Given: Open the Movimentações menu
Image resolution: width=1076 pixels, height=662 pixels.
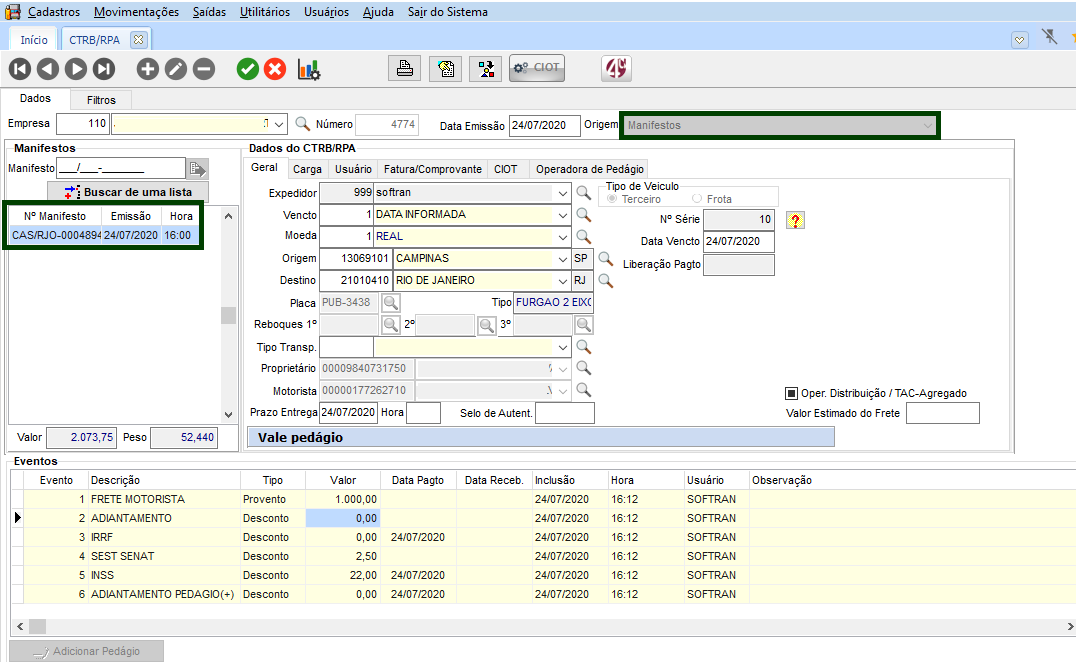Looking at the screenshot, I should (136, 12).
